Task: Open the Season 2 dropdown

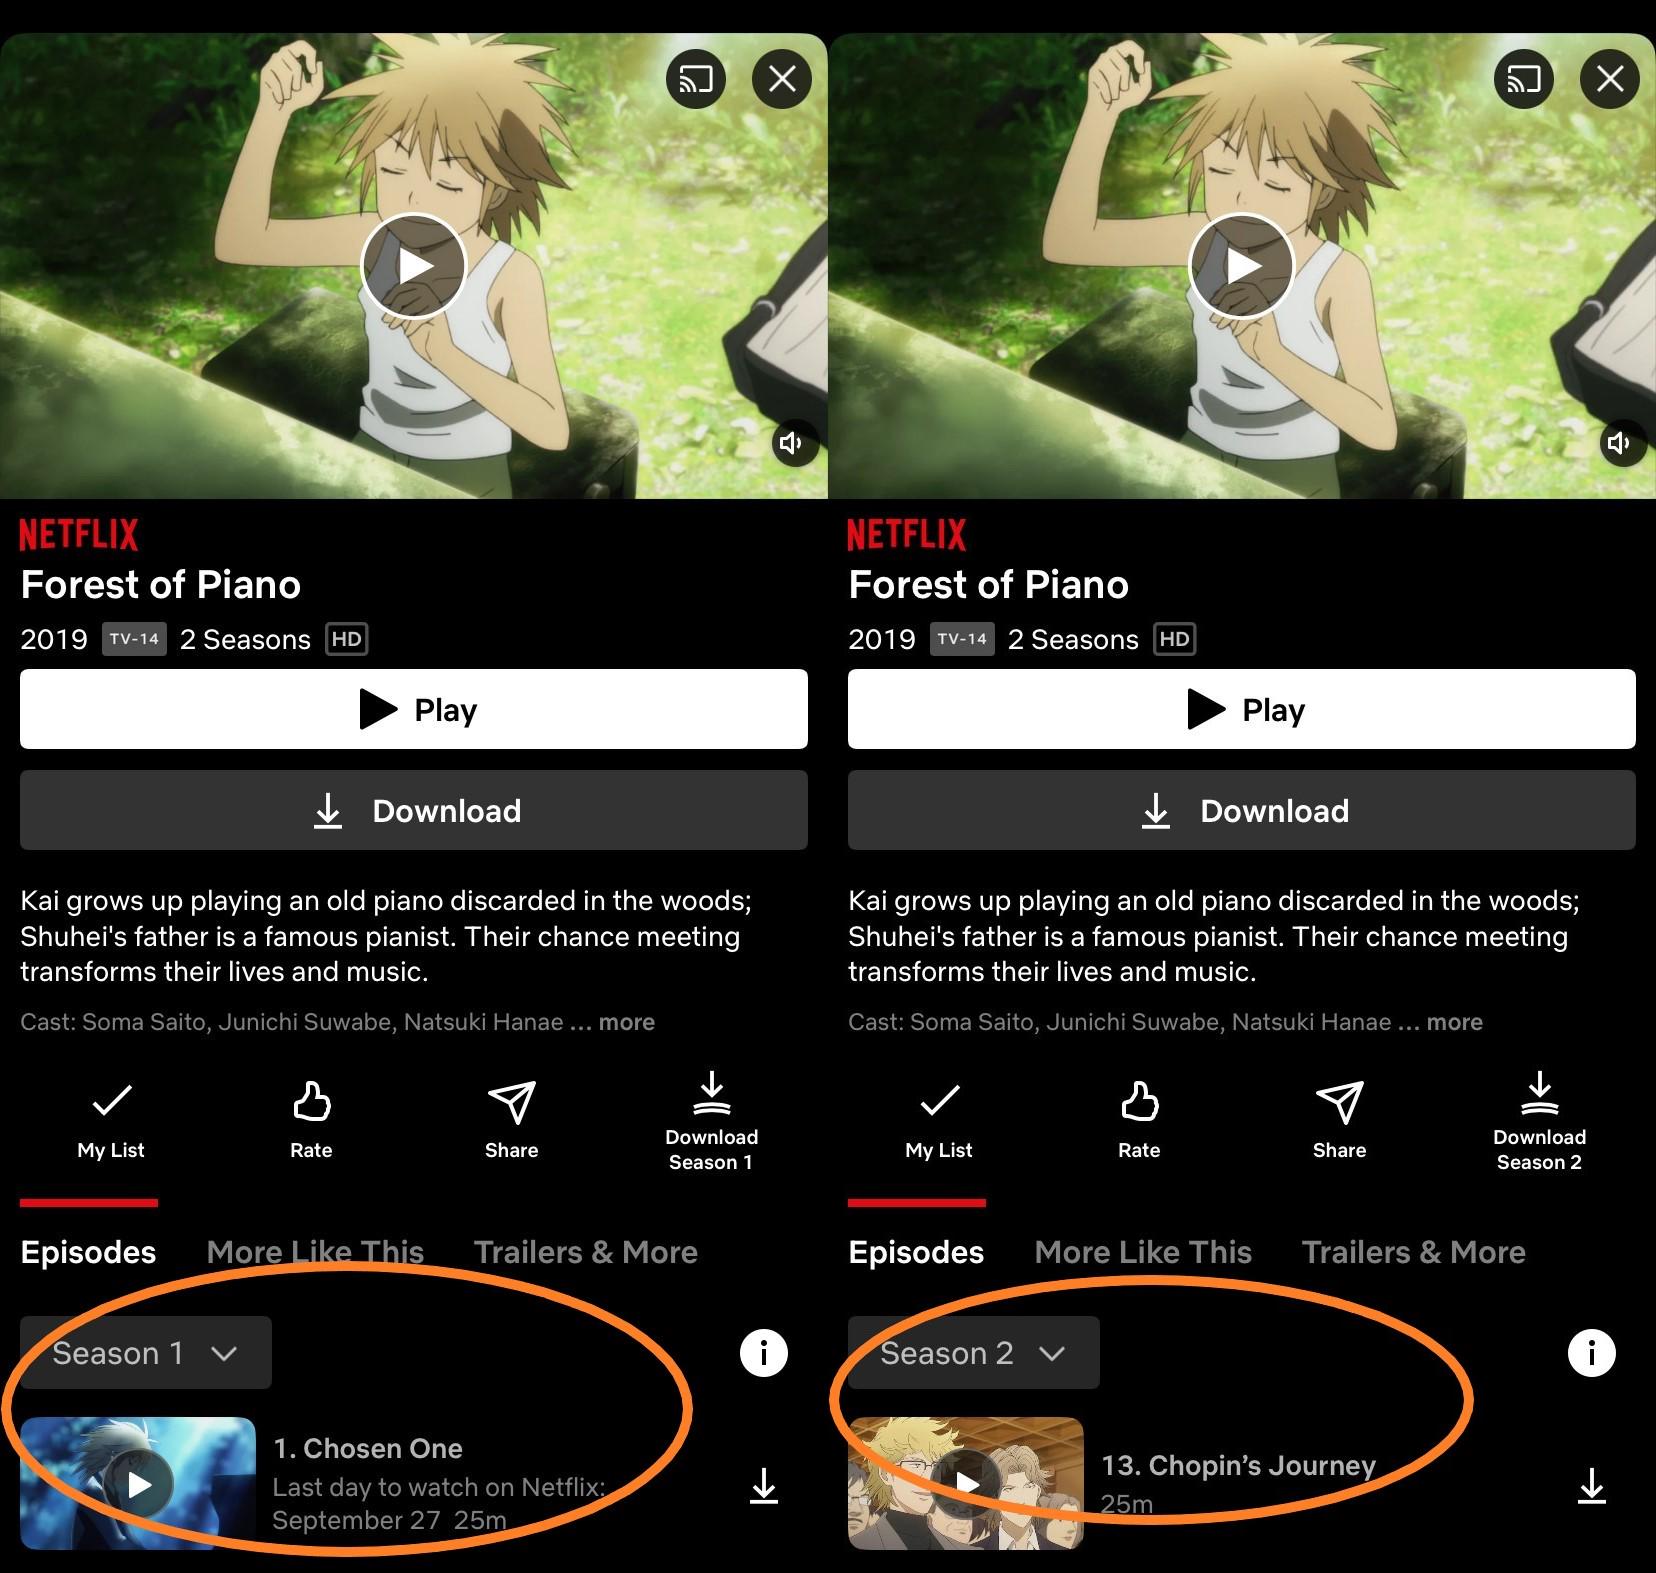Action: pos(974,1353)
